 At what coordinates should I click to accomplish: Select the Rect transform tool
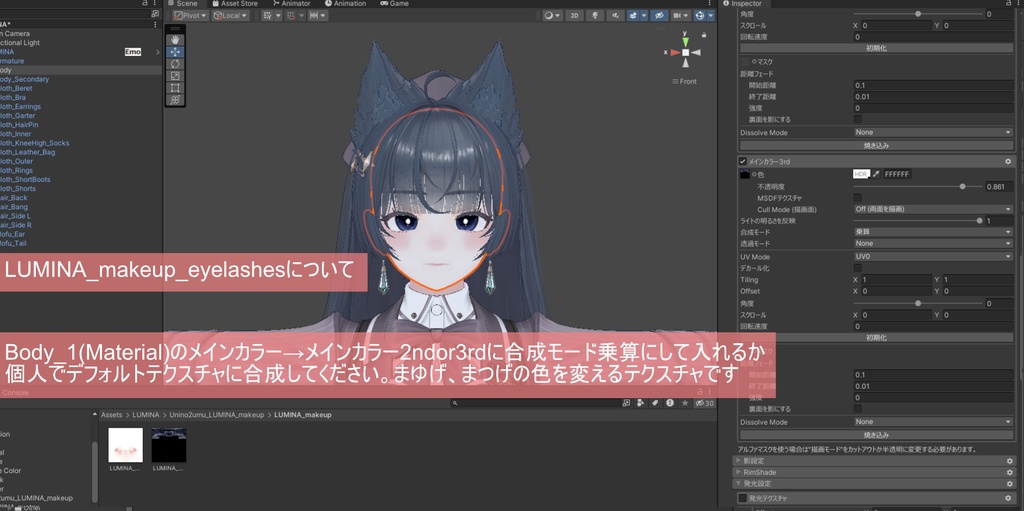pos(175,88)
